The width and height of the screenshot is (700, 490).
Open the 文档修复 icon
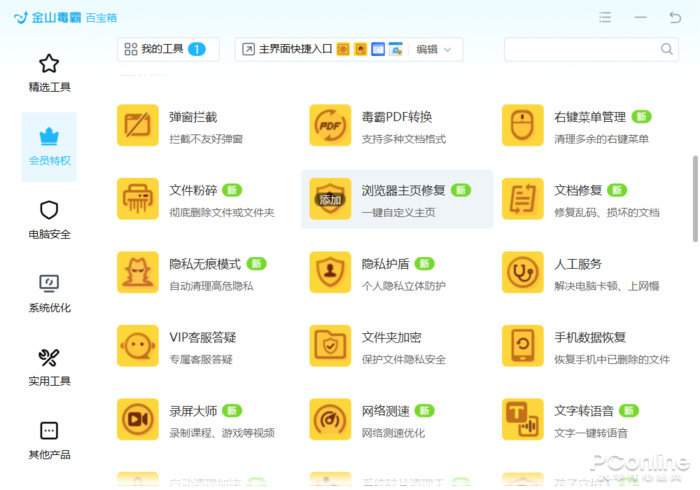pyautogui.click(x=522, y=199)
